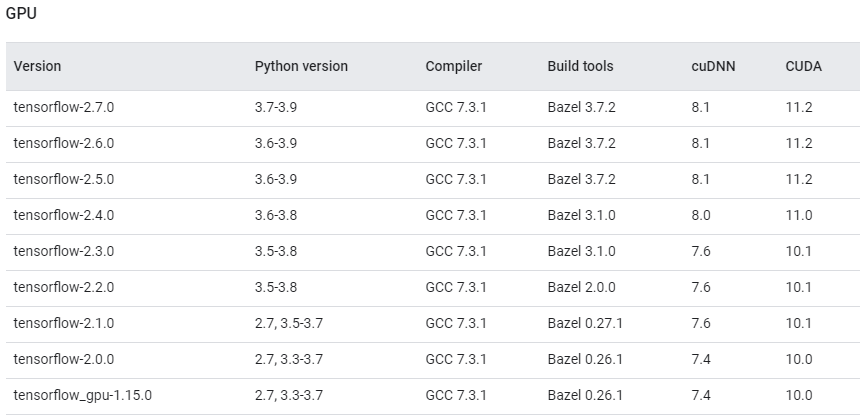The height and width of the screenshot is (420, 861).
Task: Click Python 3.5-3.8 in the tensorflow-2.2.0 row
Action: point(276,287)
